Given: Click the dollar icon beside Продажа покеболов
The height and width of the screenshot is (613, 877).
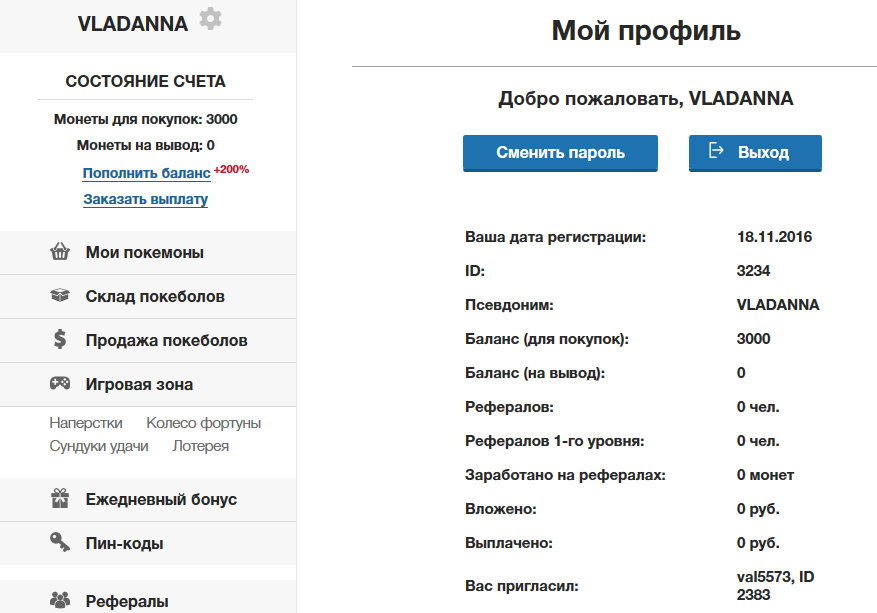Looking at the screenshot, I should 60,340.
